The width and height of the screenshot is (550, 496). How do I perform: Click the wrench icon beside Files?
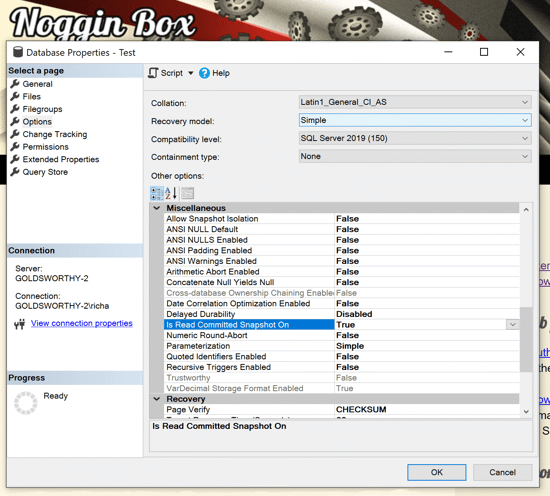15,96
